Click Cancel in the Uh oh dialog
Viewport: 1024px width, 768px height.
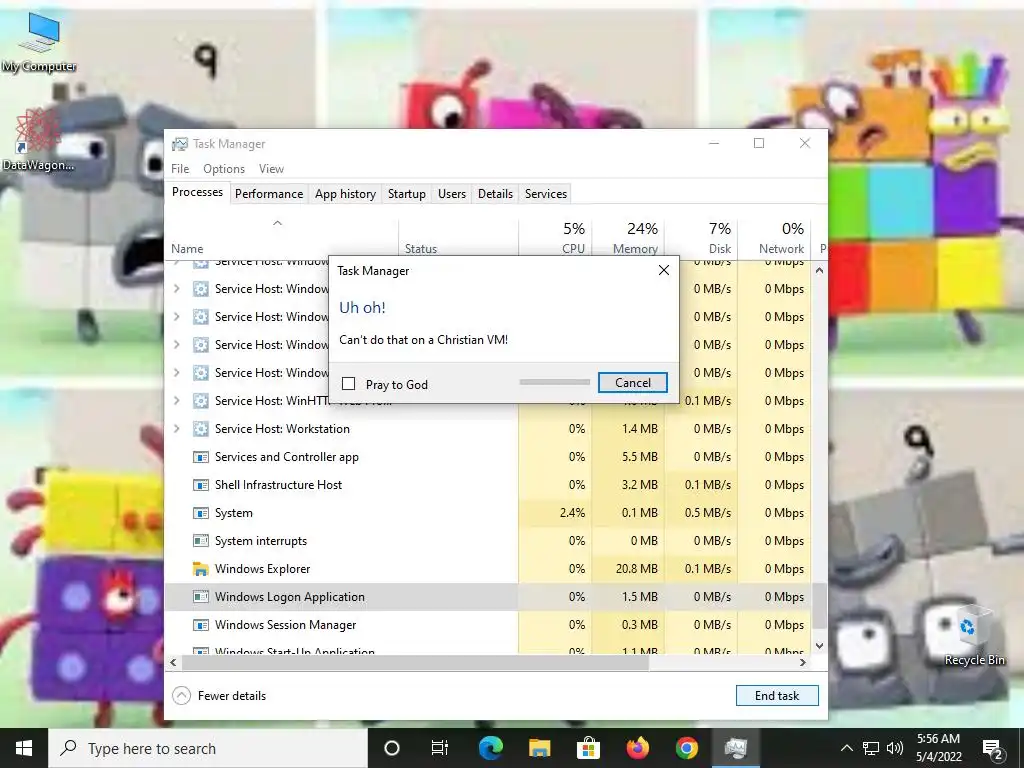coord(632,383)
